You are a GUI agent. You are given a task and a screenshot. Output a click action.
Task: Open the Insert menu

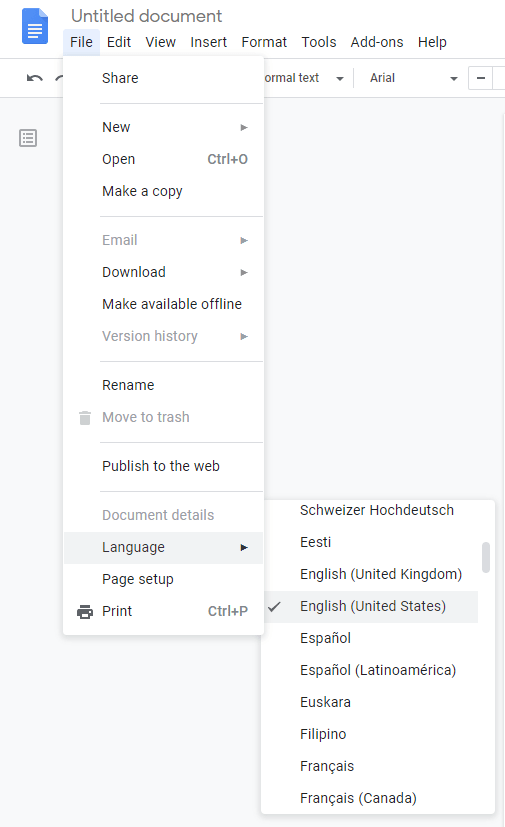point(208,42)
